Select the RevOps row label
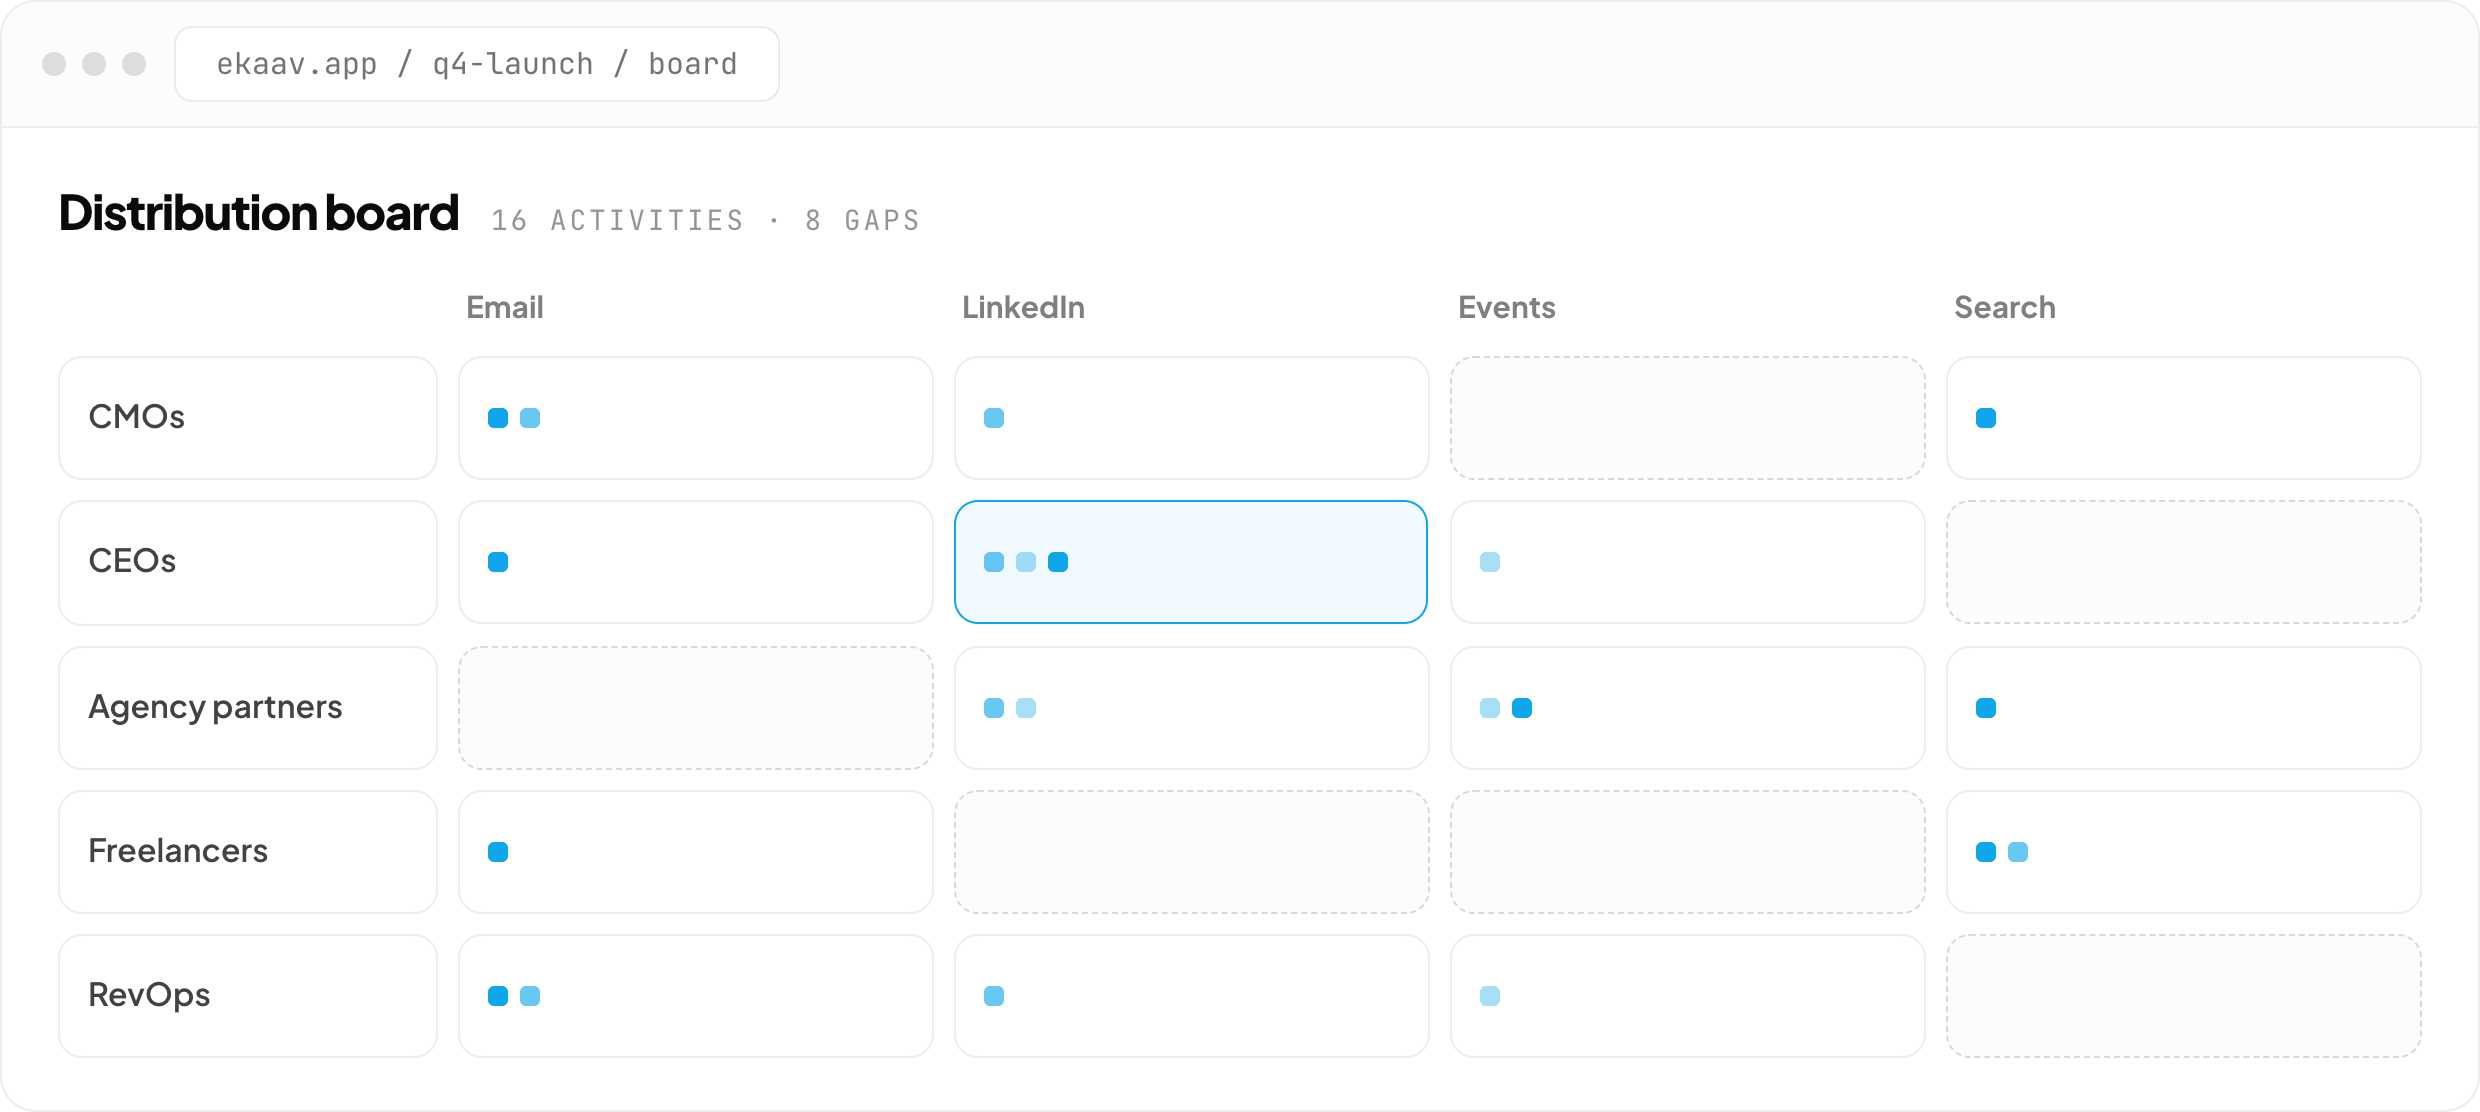2480x1112 pixels. [248, 996]
